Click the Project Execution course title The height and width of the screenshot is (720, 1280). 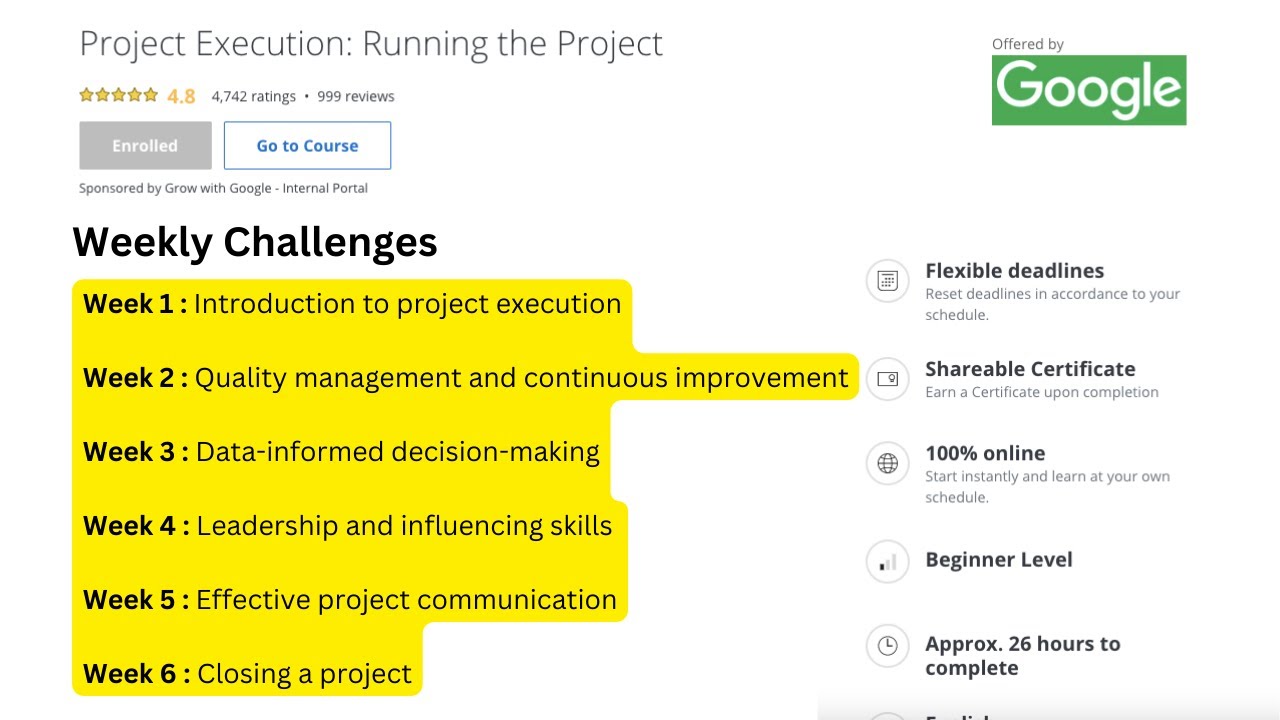(371, 44)
